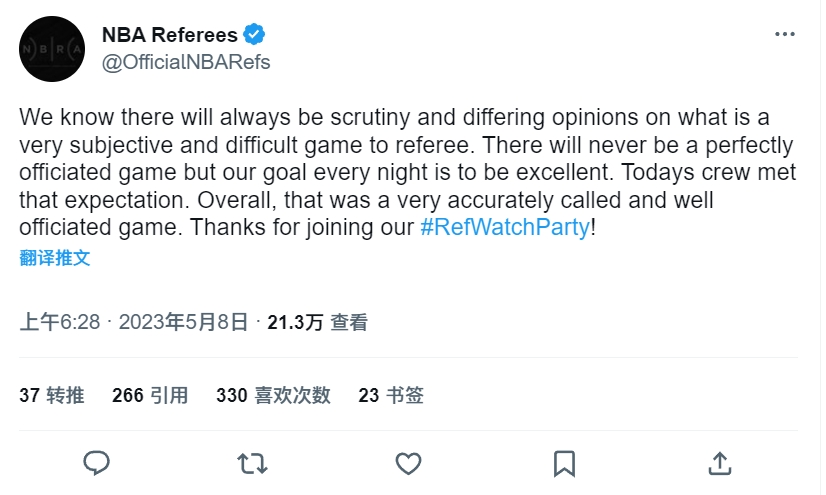This screenshot has height=495, width=826.
Task: Click the word 查看 beside view count
Action: (349, 322)
